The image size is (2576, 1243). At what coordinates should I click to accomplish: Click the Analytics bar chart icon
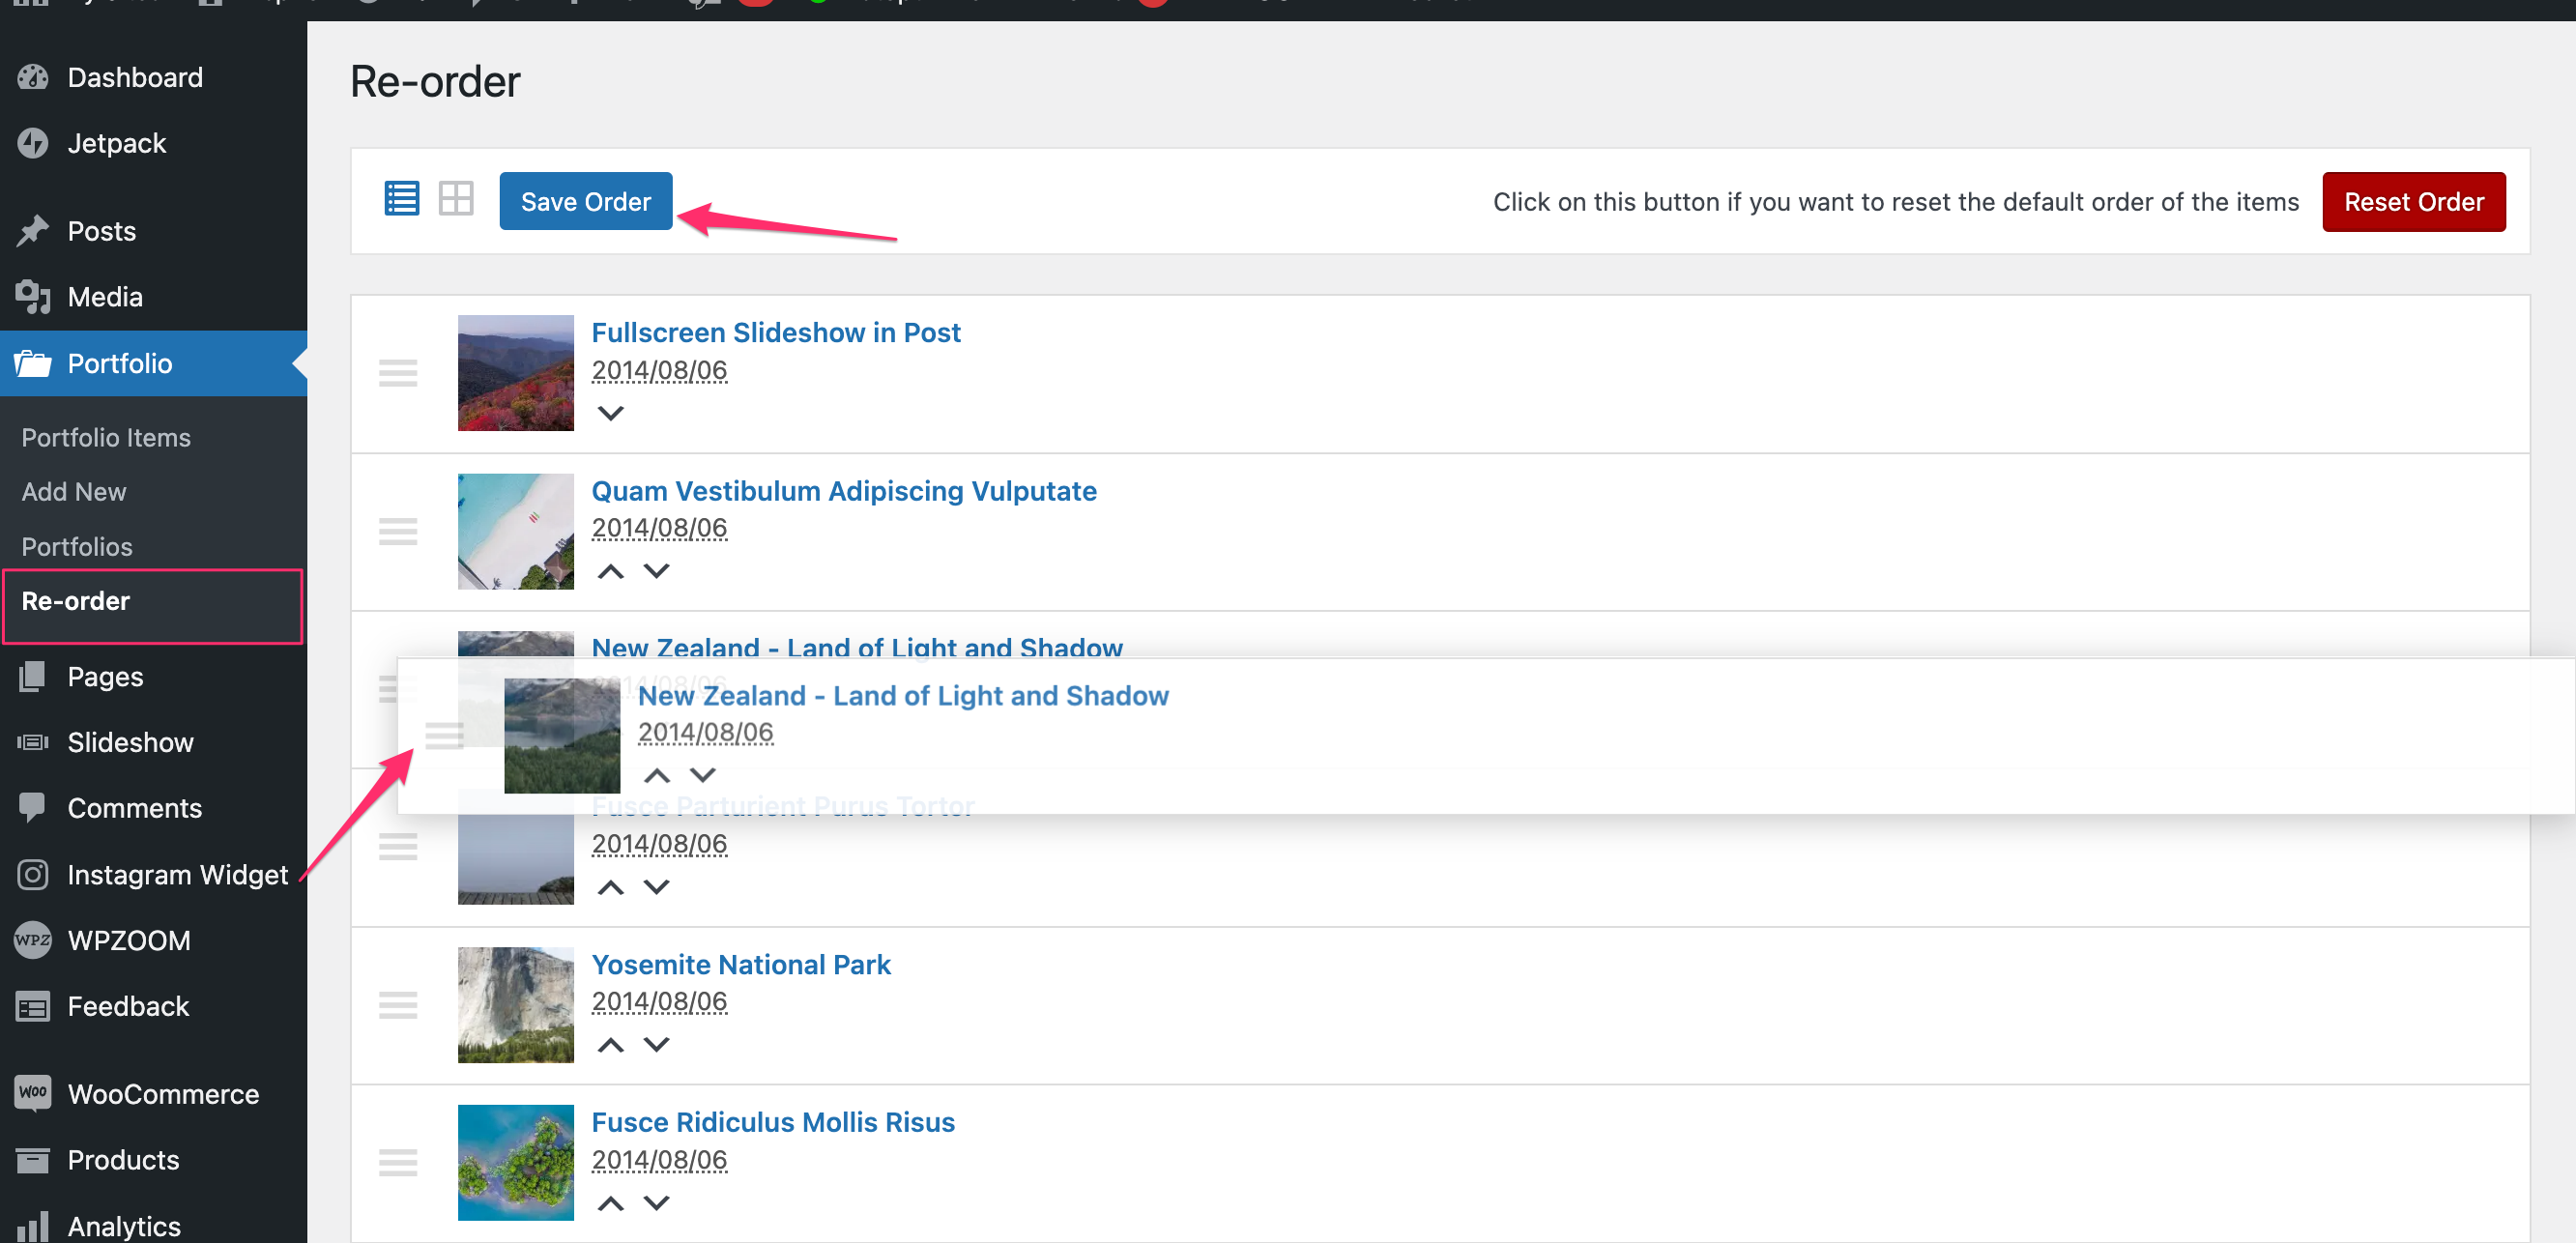tap(33, 1226)
